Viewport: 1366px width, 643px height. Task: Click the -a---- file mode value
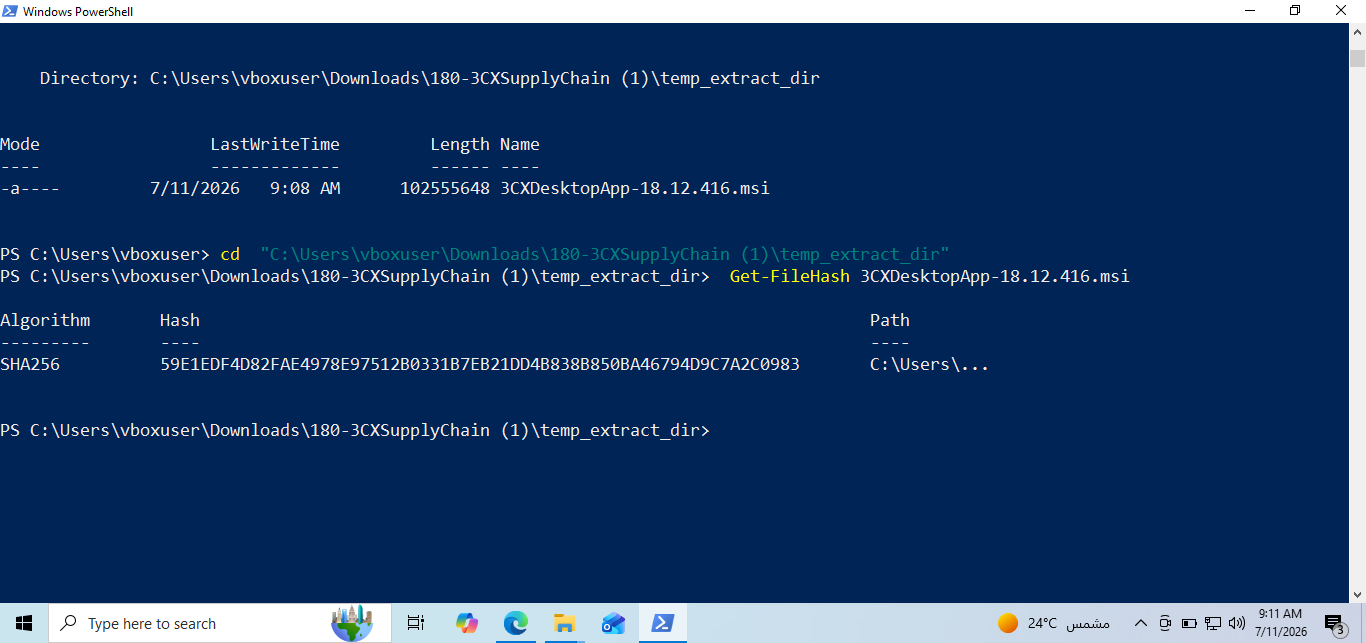[x=30, y=188]
